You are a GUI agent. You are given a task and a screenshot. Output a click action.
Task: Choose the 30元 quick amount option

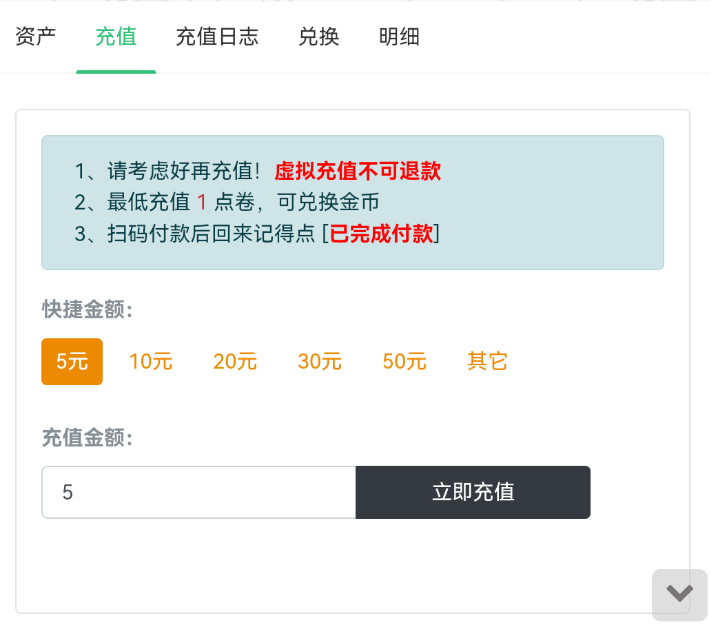pyautogui.click(x=320, y=361)
